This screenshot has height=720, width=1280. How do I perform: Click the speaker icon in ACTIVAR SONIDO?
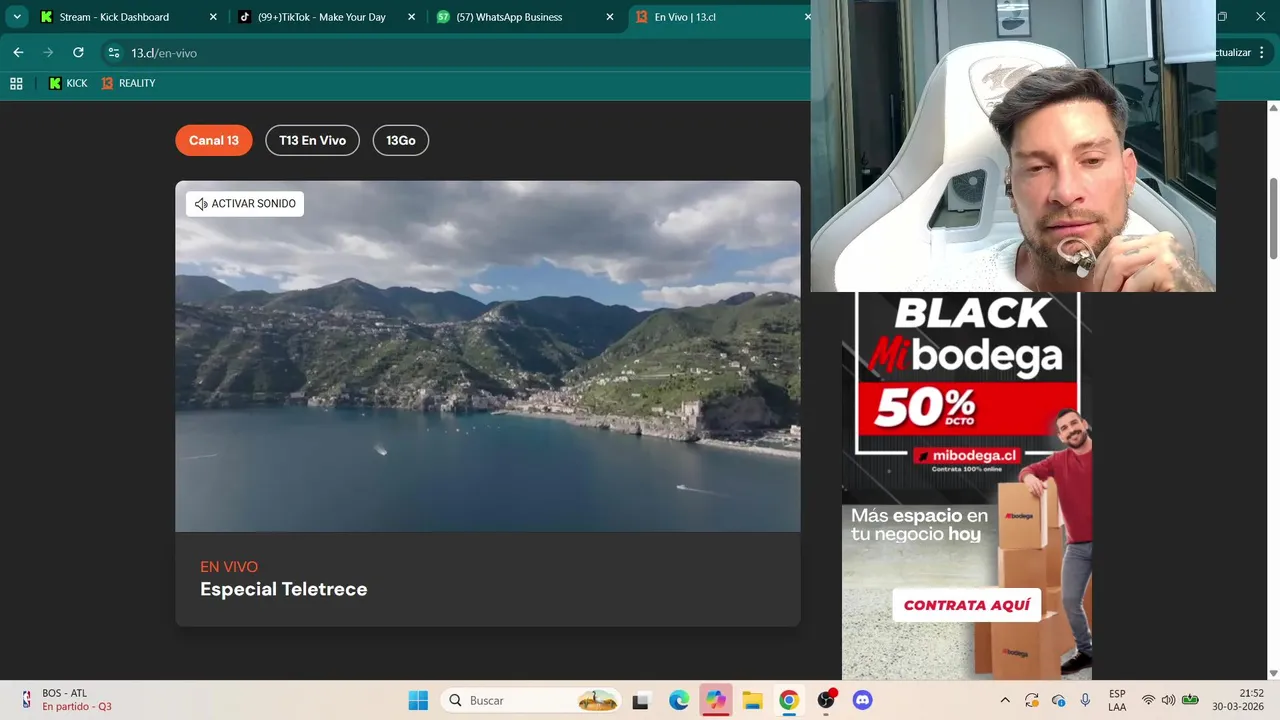coord(201,204)
